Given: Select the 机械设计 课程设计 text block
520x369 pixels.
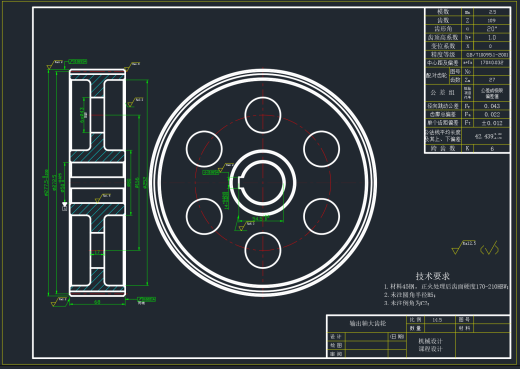Looking at the screenshot, I should coord(430,345).
